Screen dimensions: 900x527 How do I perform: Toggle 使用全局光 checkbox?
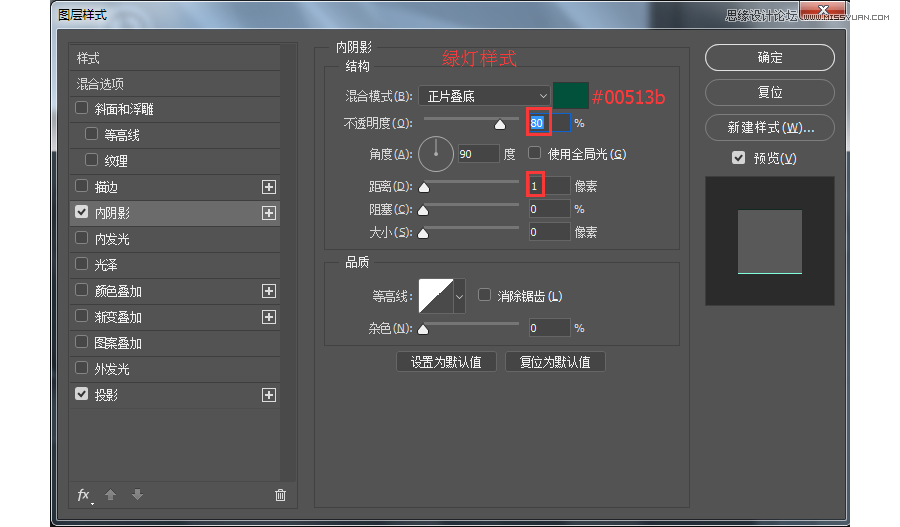pyautogui.click(x=534, y=153)
